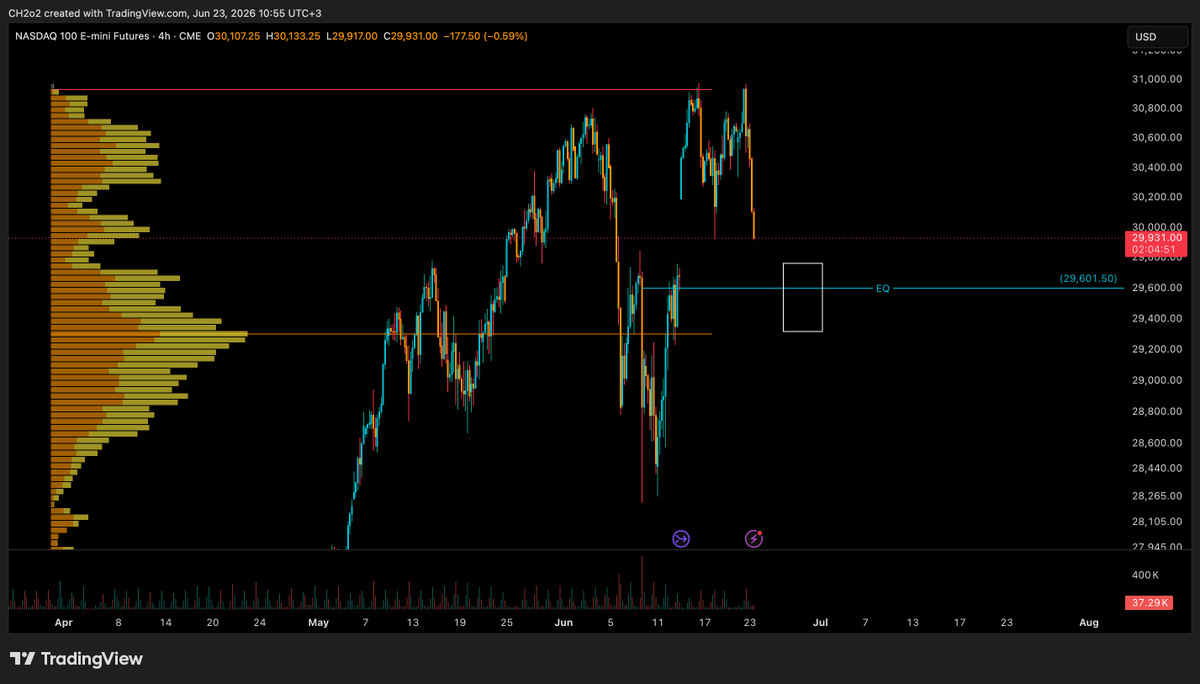Click the May label on the time axis
1200x684 pixels.
pos(318,622)
